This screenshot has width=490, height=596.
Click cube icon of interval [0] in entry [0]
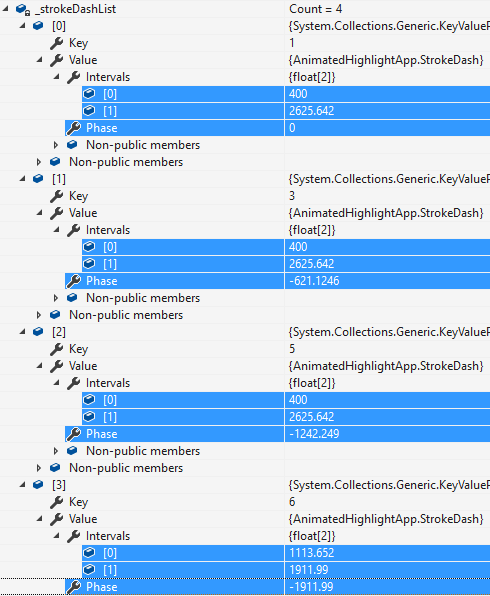tap(89, 94)
